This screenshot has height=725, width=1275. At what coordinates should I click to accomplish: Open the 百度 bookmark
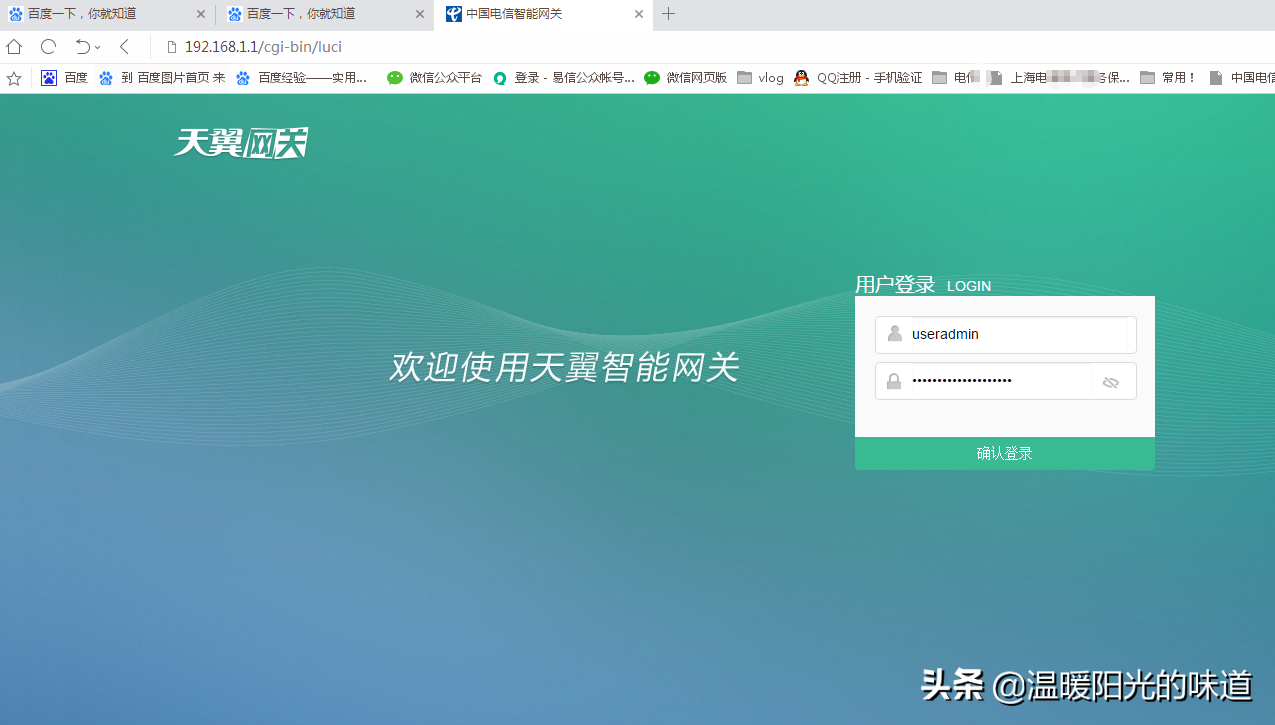pyautogui.click(x=65, y=78)
